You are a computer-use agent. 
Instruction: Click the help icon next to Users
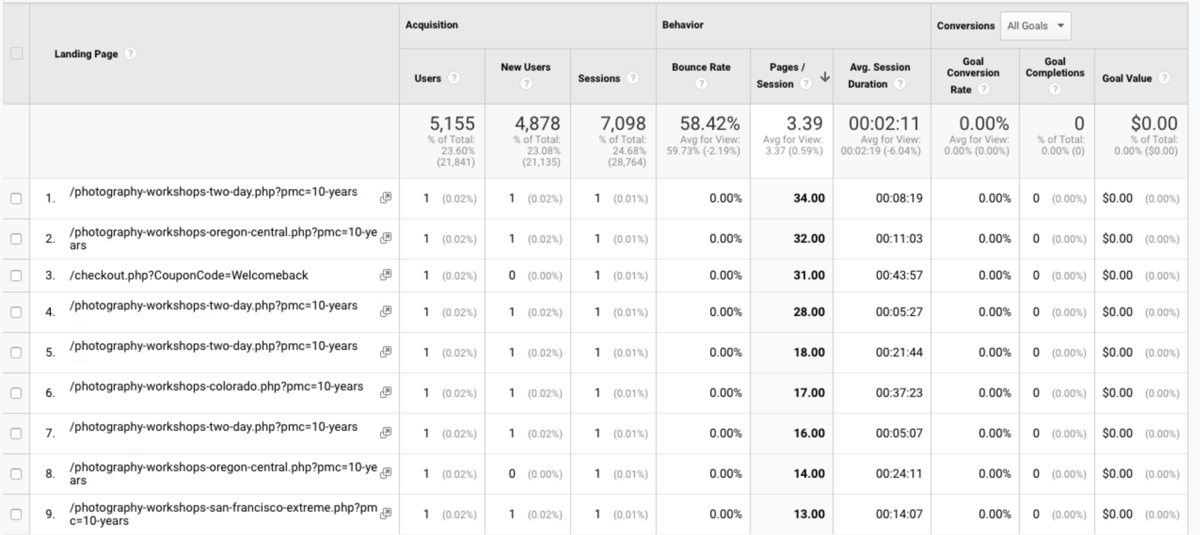coord(454,78)
